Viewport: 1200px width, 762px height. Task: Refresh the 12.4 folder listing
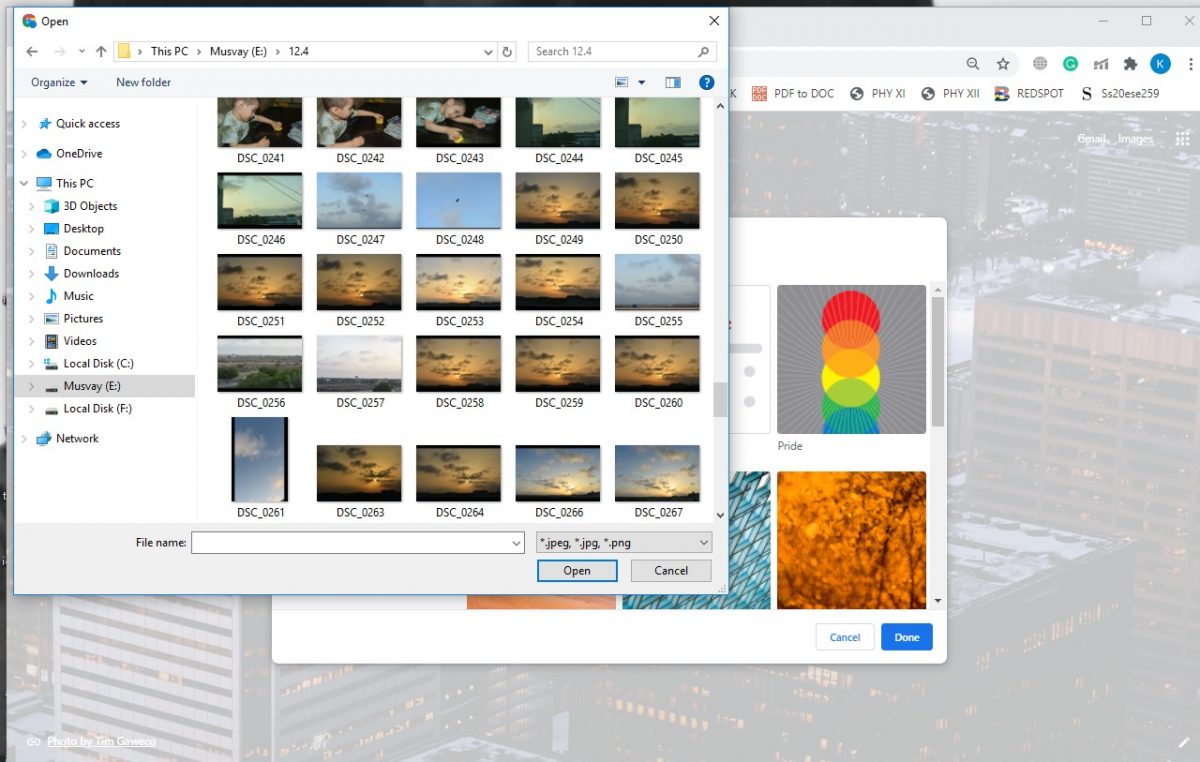point(508,51)
